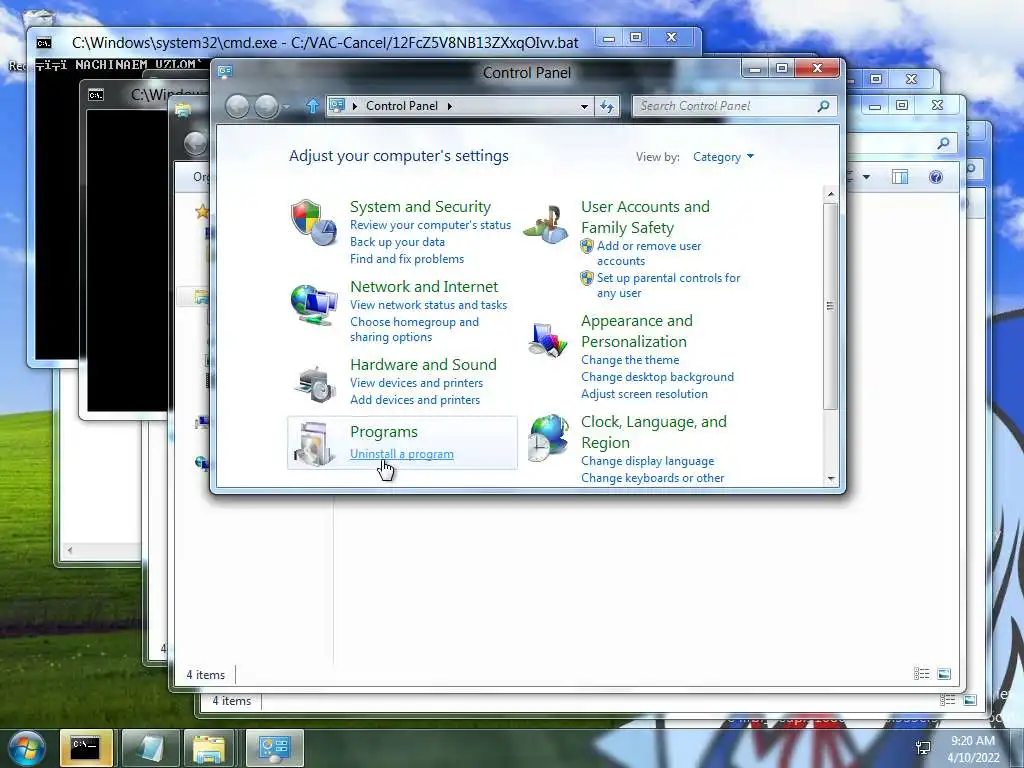Screen dimensions: 1024x768
Task: Open Network and Internet heading
Action: click(424, 286)
